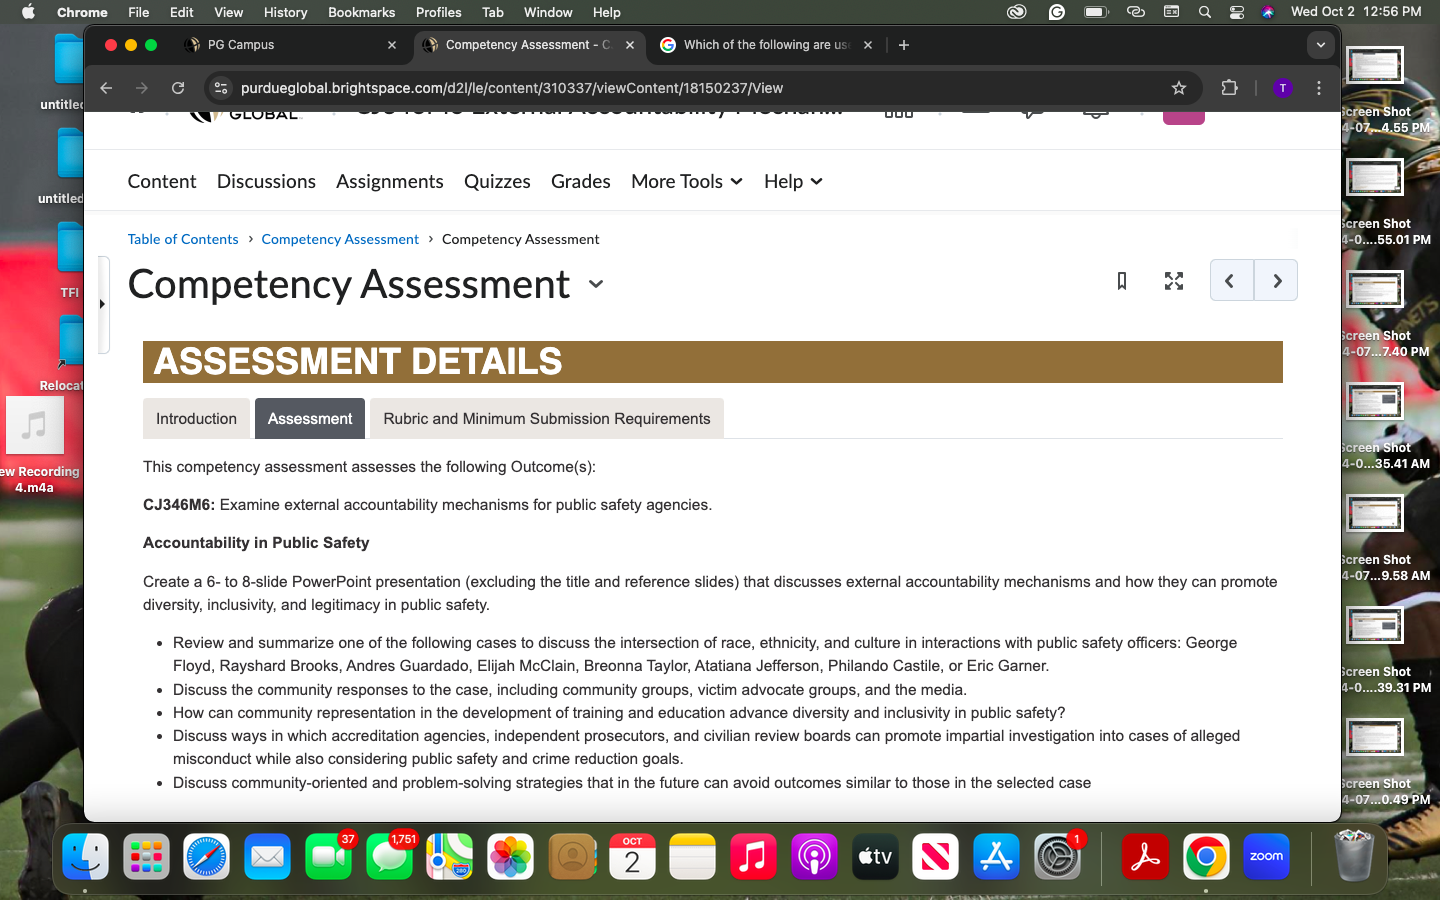
Task: Open Launchpad from the dock
Action: (146, 857)
